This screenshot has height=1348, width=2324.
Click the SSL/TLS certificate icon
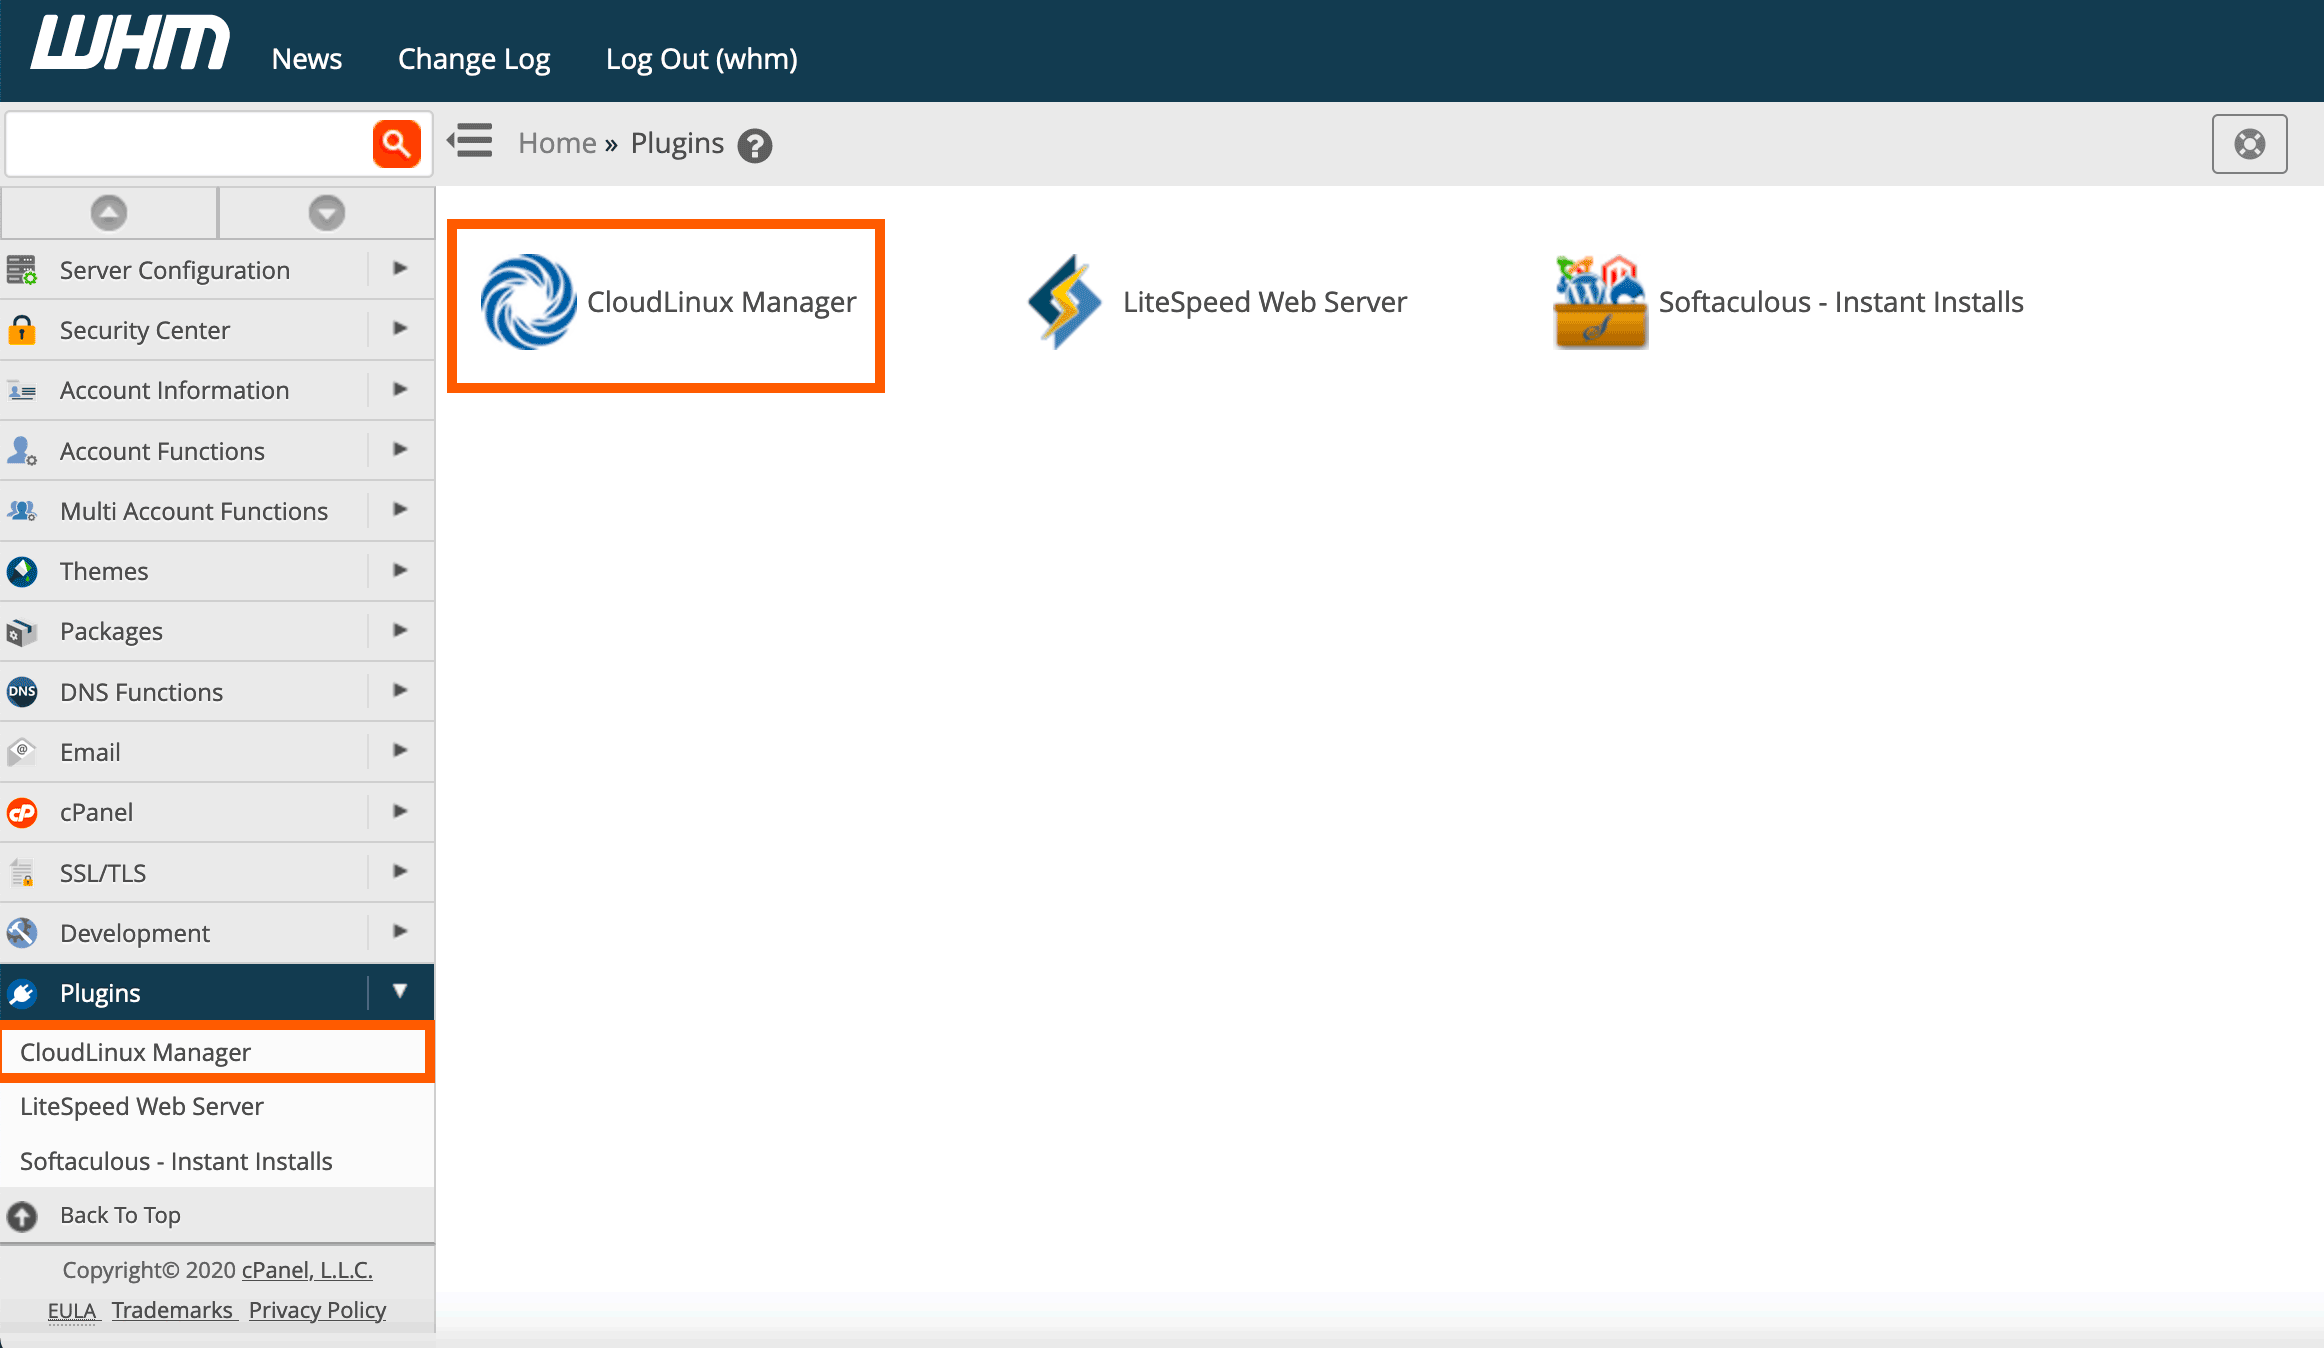(x=22, y=873)
